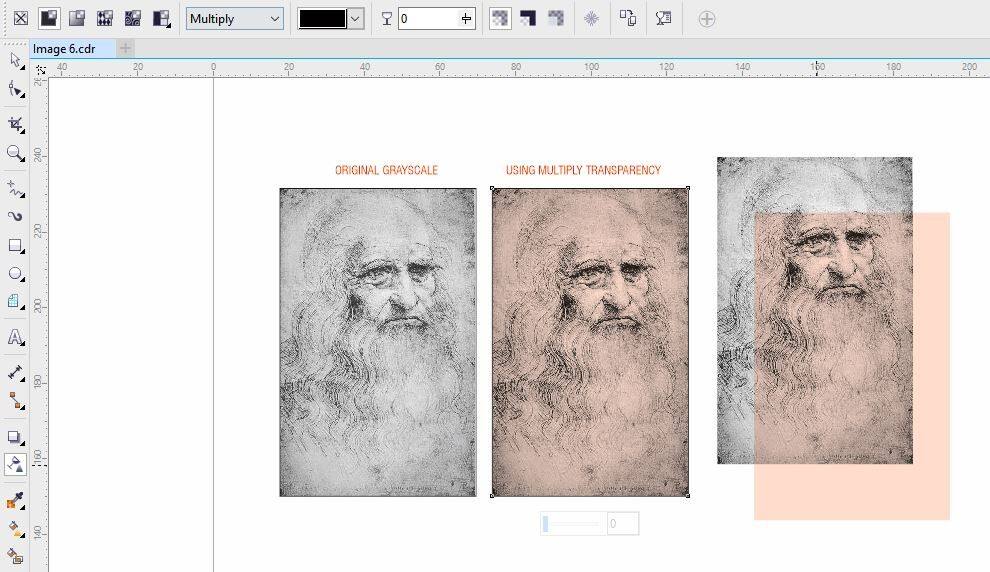Select the Interactive Fill tool
The image size is (990, 572).
pyautogui.click(x=16, y=529)
